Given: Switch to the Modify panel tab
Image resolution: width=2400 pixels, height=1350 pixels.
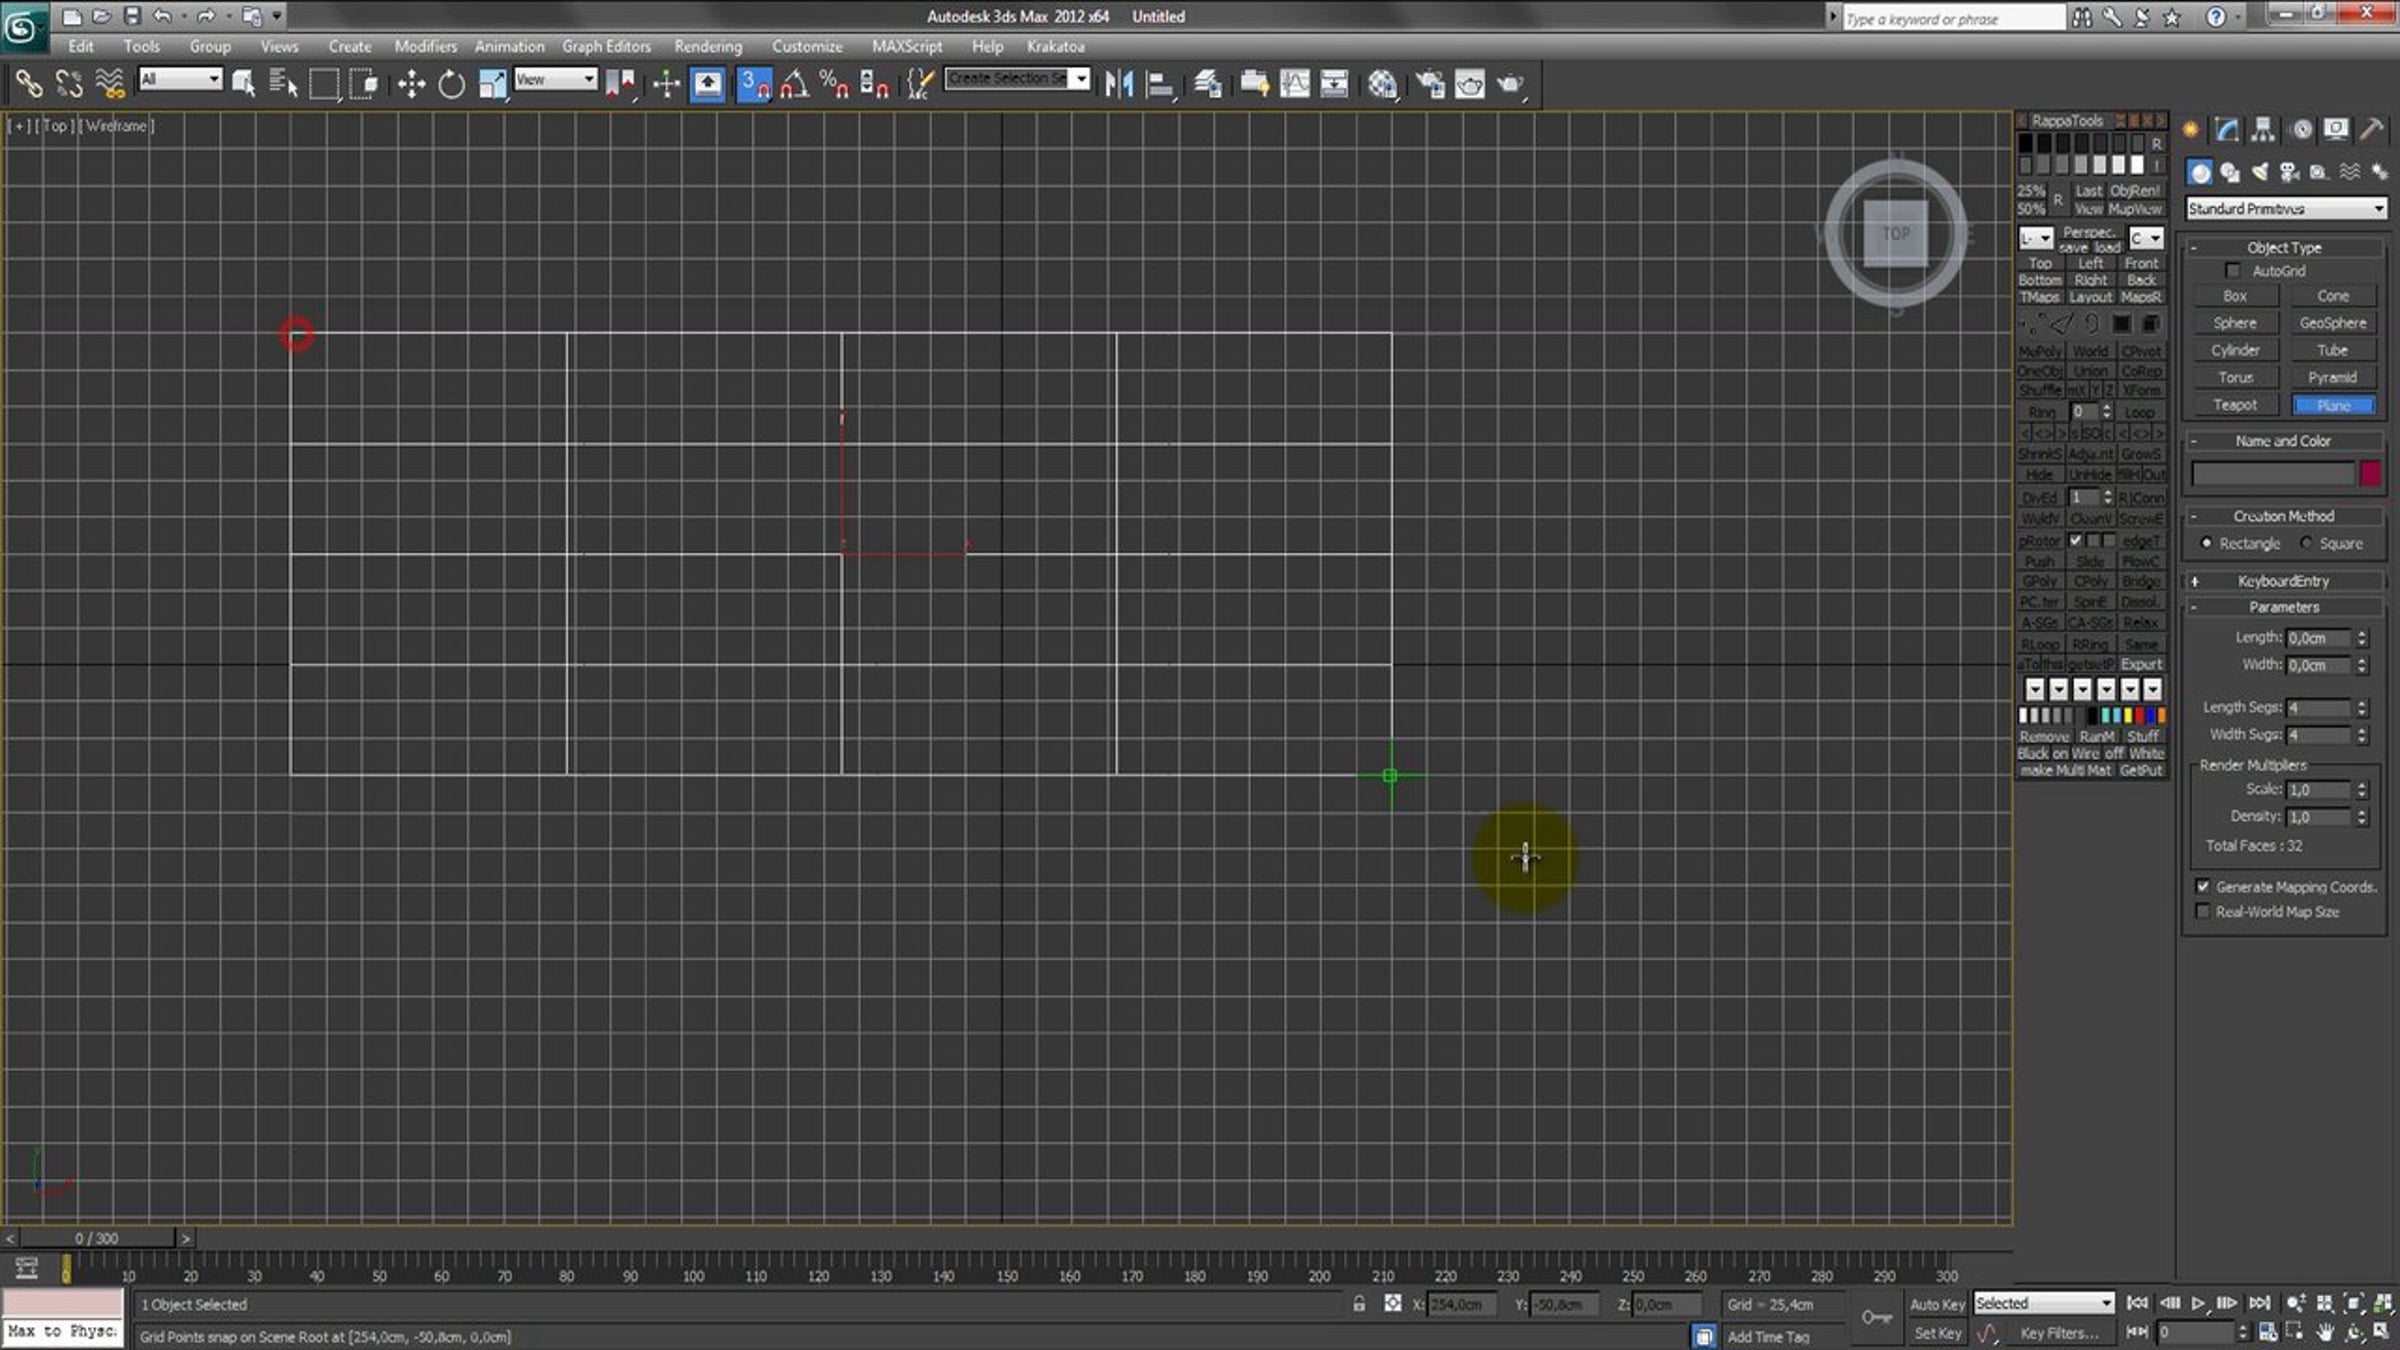Looking at the screenshot, I should tap(2227, 130).
